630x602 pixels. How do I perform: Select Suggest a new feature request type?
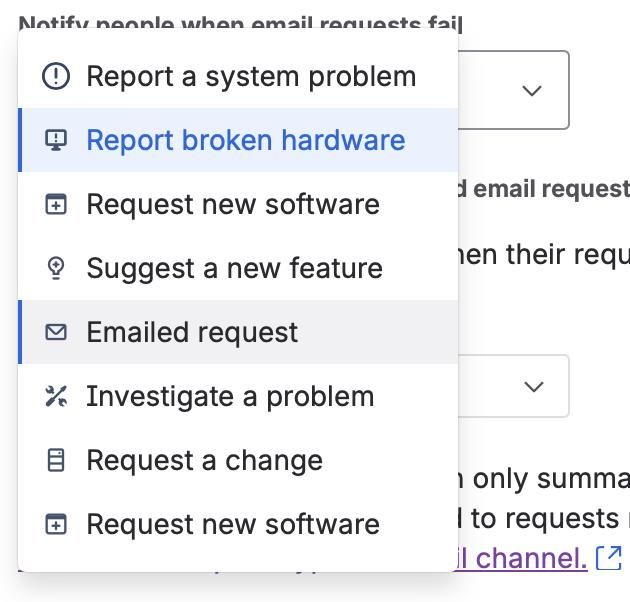[x=234, y=268]
